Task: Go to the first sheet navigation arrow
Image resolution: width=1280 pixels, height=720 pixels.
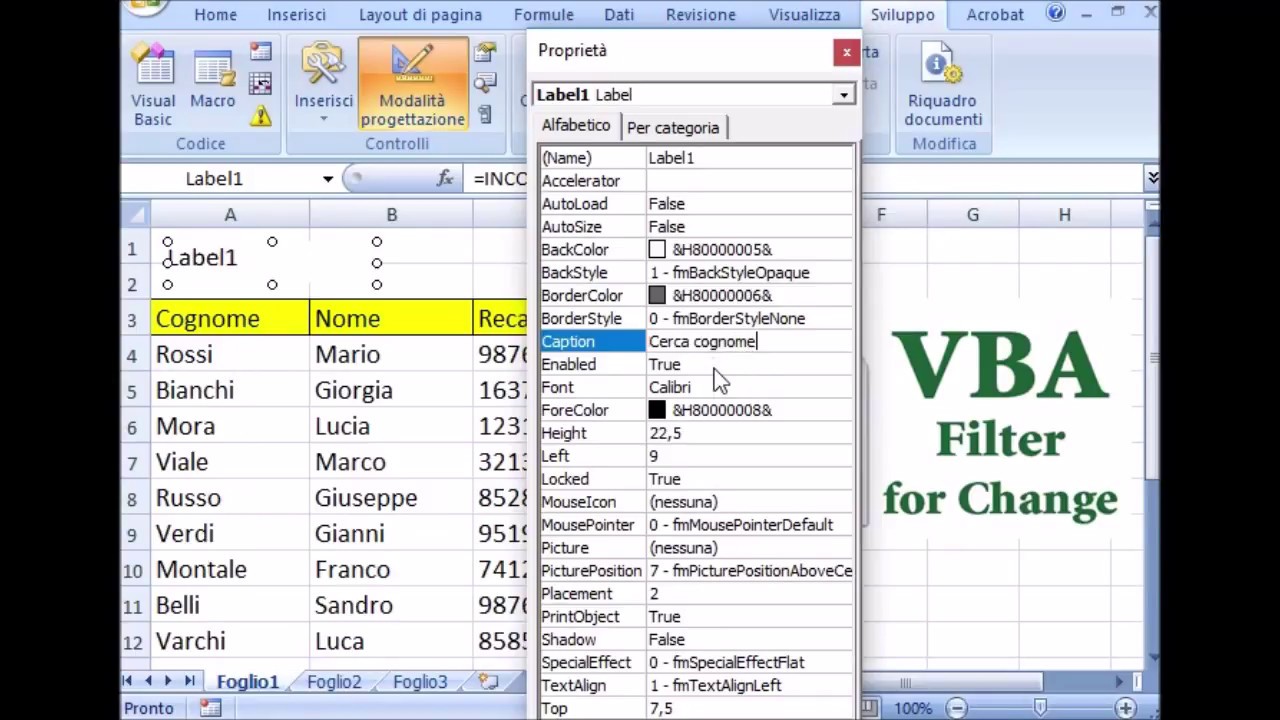Action: click(128, 681)
